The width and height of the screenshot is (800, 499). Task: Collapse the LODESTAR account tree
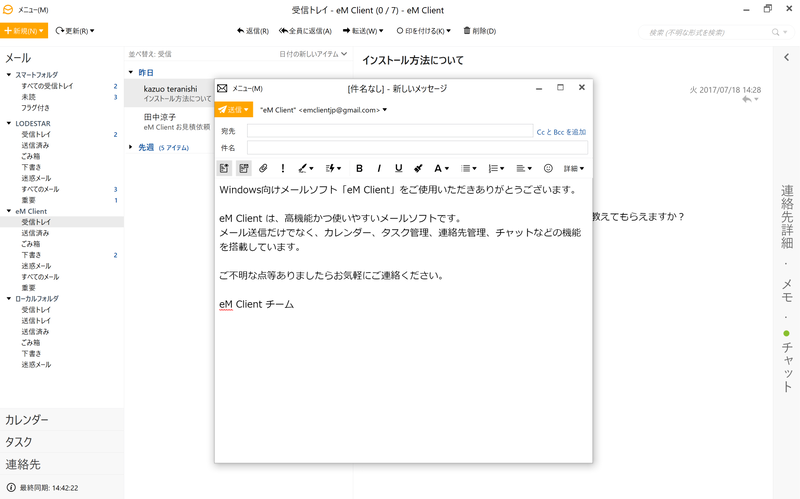click(9, 123)
